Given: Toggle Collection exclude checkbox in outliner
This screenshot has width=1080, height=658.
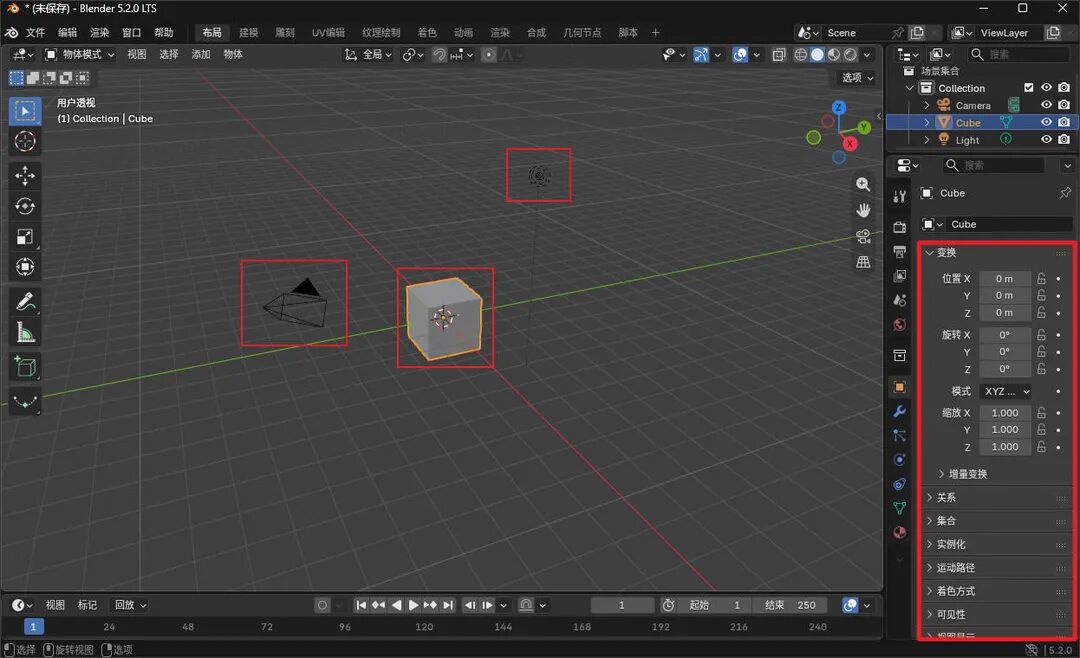Looking at the screenshot, I should (1029, 88).
